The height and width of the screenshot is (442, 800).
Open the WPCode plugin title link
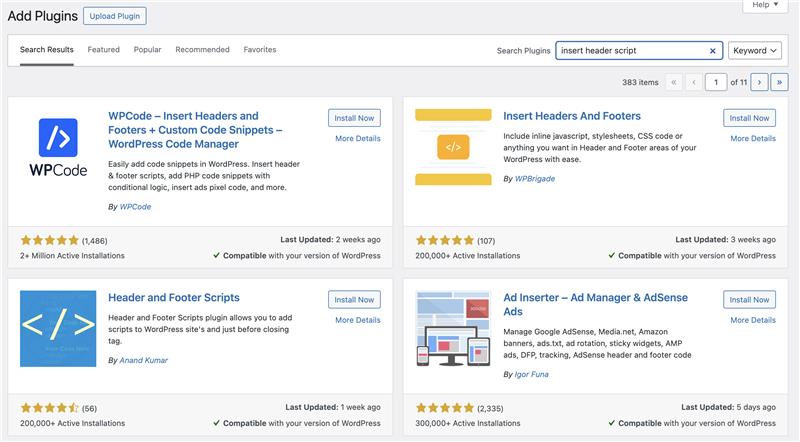195,130
